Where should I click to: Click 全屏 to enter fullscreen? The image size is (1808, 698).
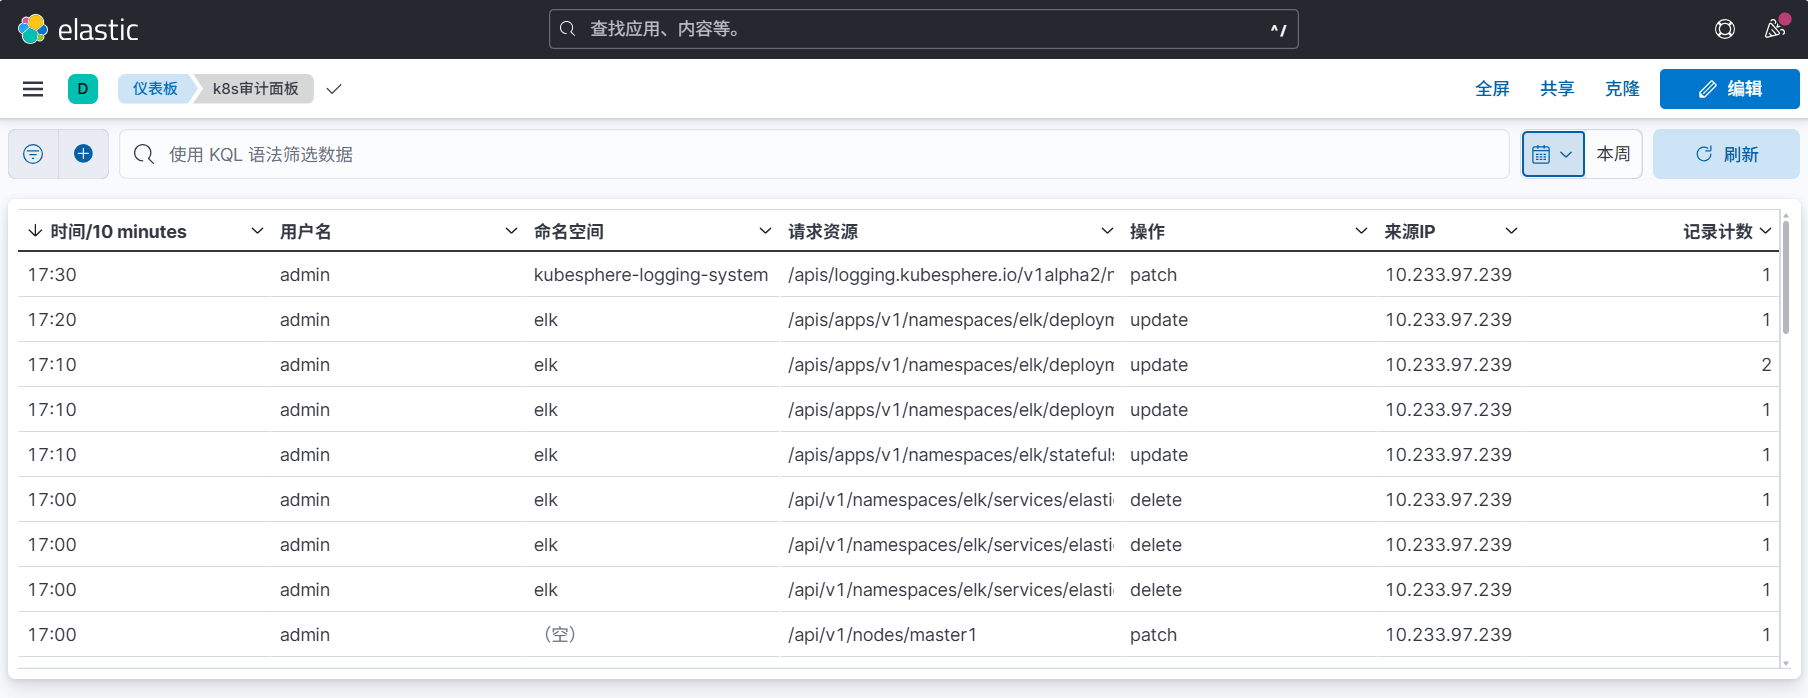click(1492, 89)
